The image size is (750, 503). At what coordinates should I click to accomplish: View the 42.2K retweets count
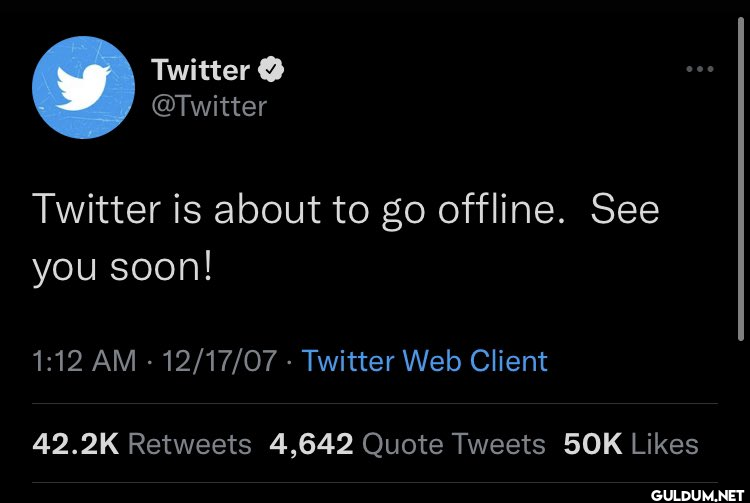click(x=76, y=444)
